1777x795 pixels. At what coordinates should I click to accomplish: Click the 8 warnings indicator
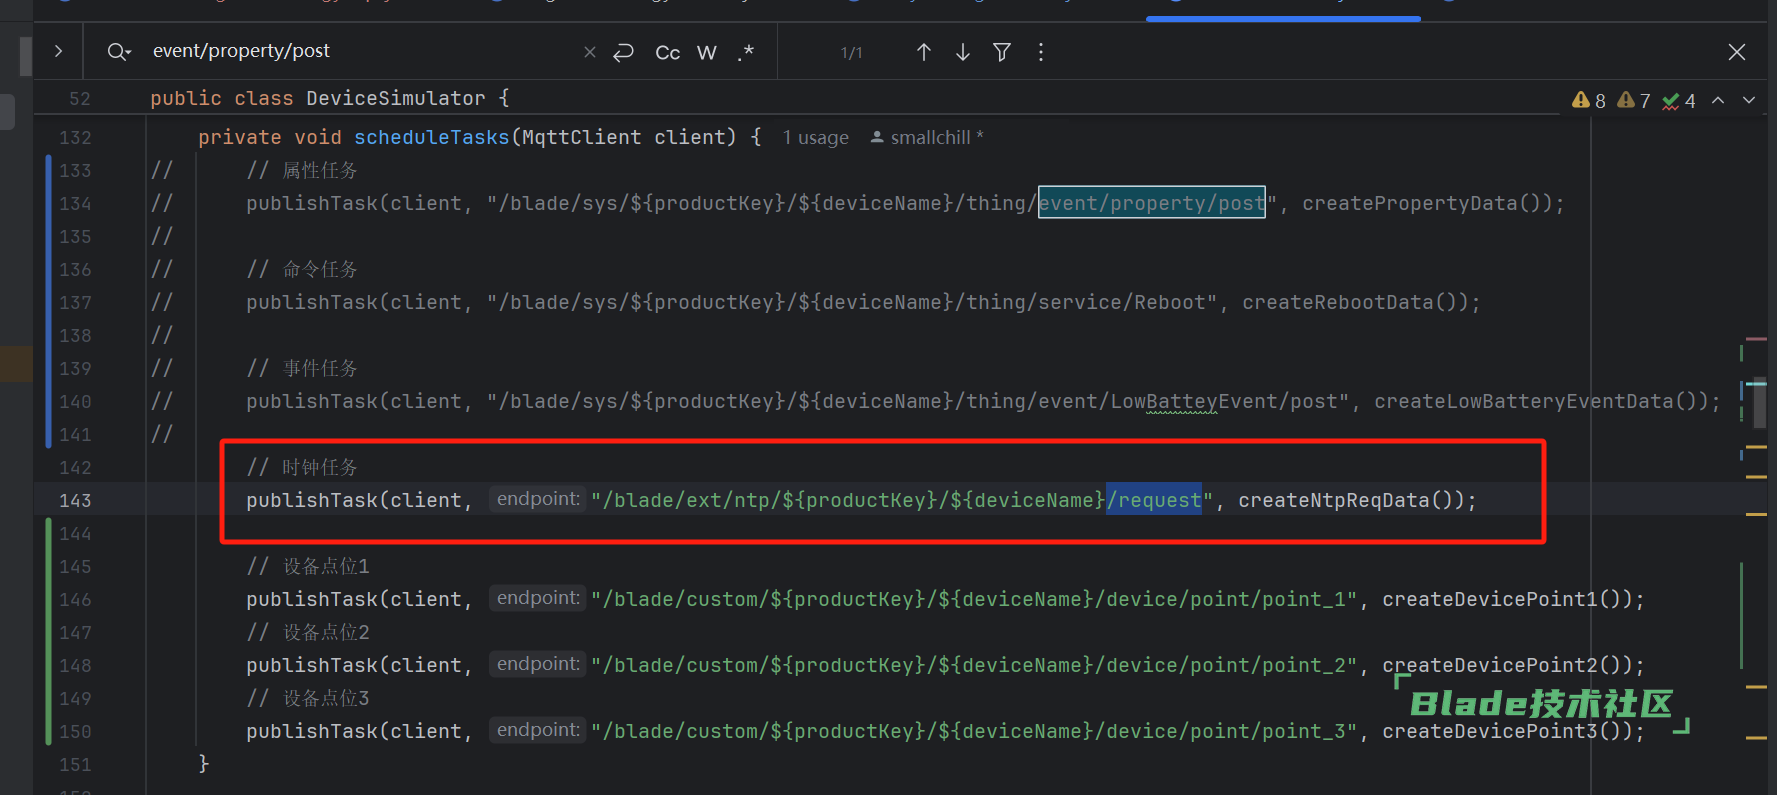(1589, 100)
